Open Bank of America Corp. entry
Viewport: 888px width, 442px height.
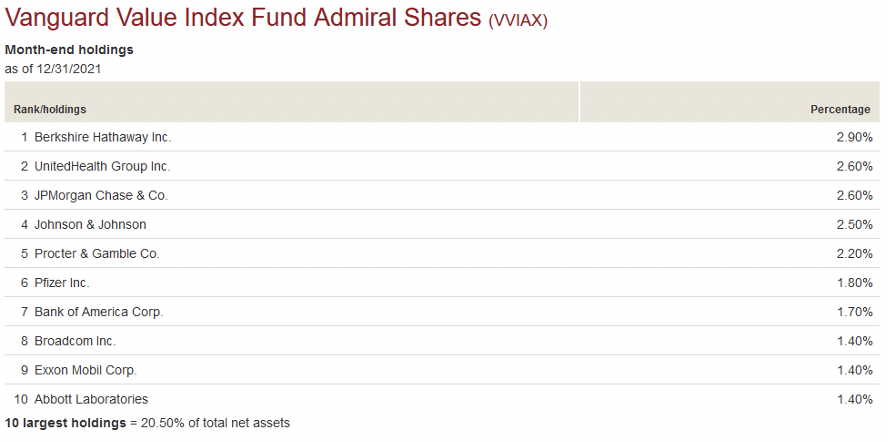pos(99,312)
